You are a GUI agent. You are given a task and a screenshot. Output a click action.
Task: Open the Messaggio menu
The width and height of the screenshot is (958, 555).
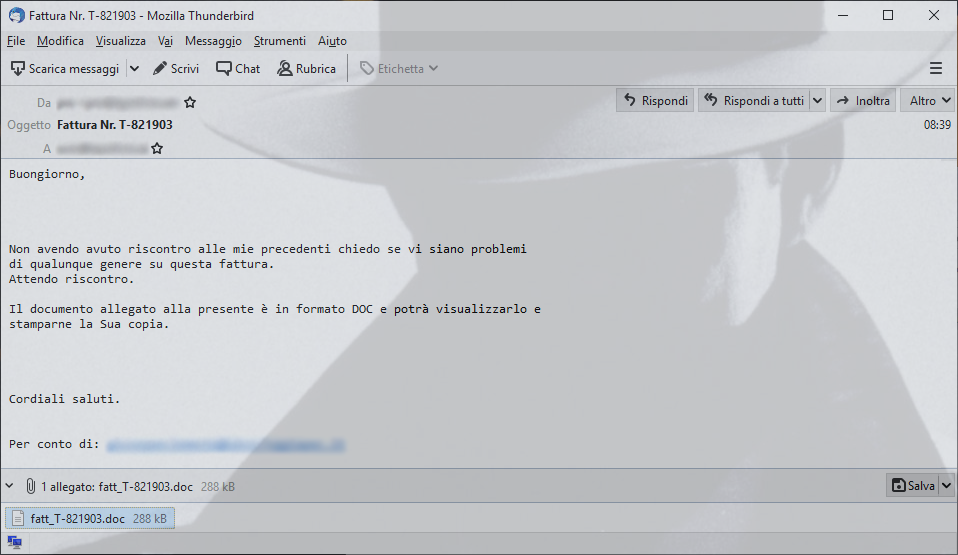(x=213, y=41)
